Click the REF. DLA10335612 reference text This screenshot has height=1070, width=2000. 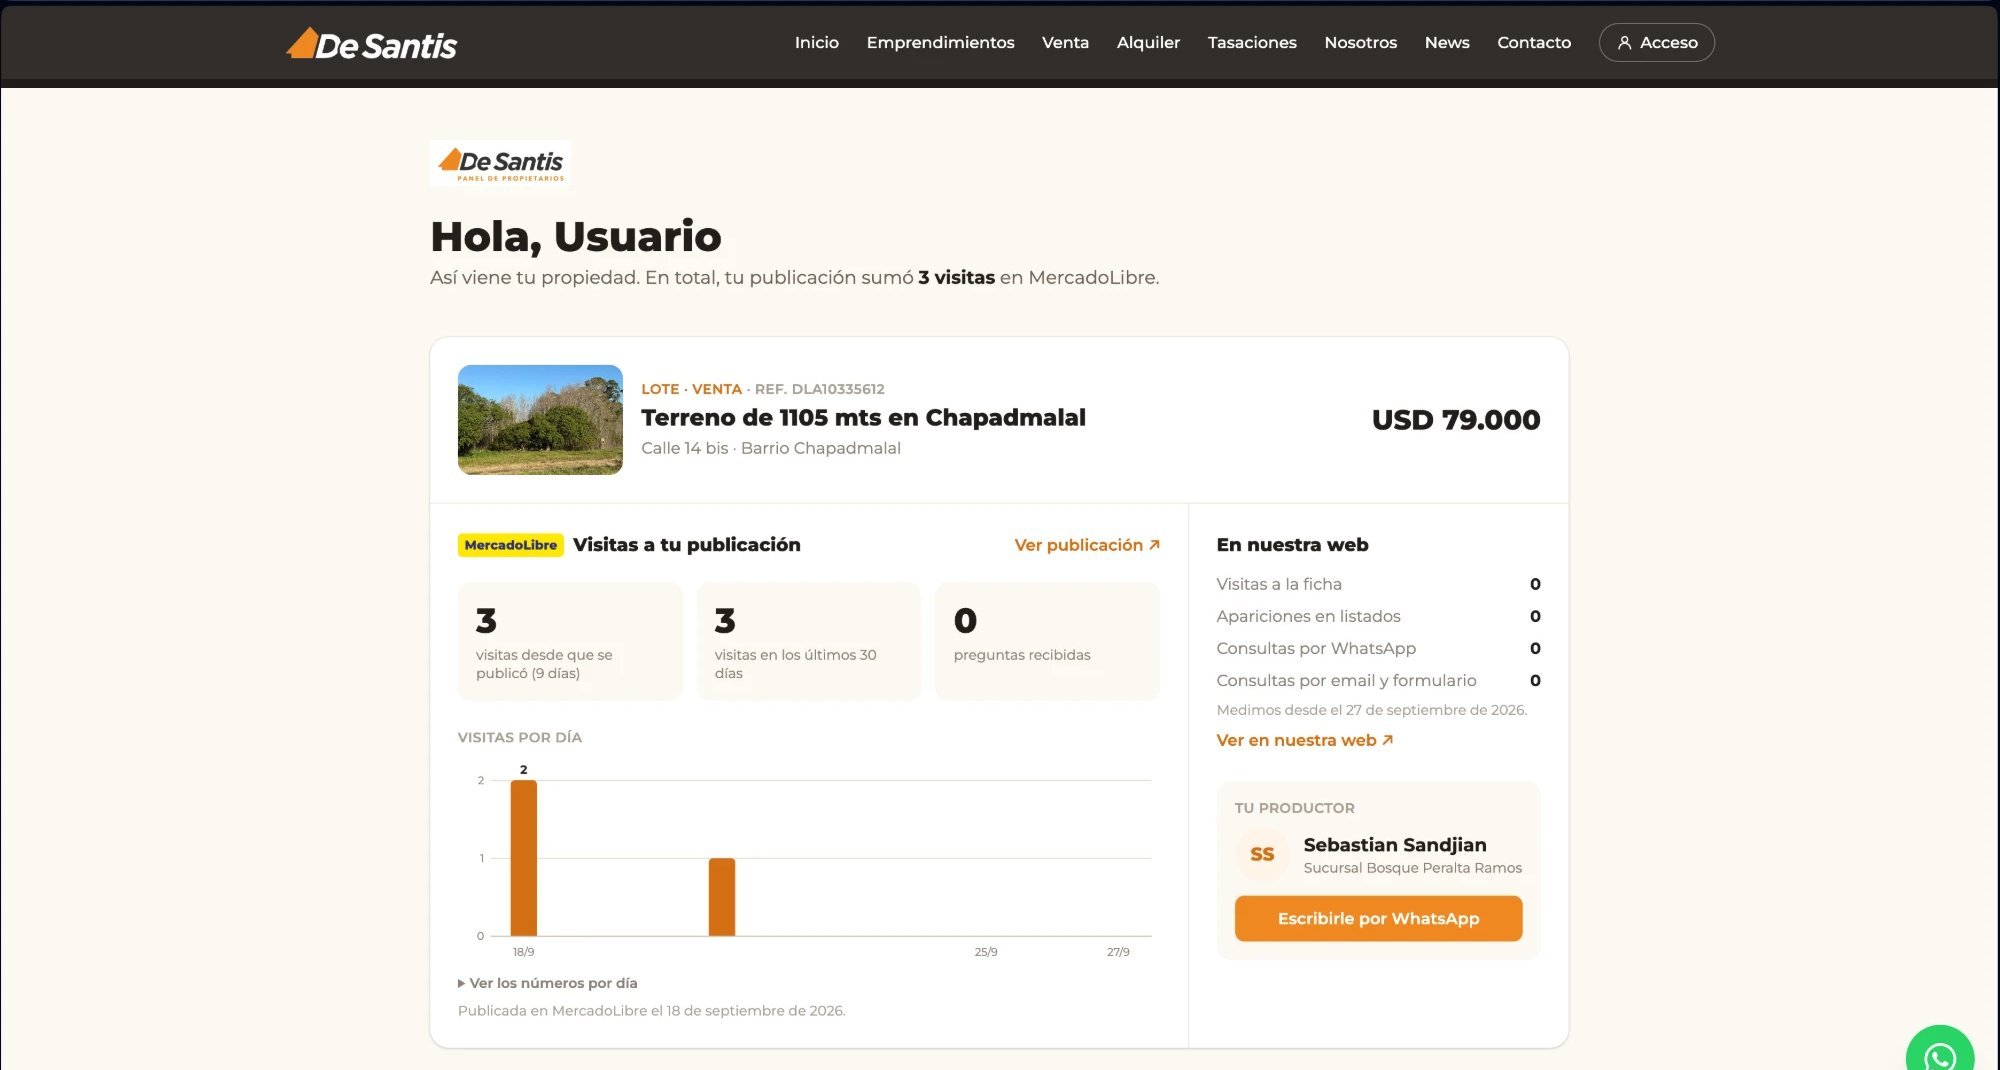click(x=819, y=389)
